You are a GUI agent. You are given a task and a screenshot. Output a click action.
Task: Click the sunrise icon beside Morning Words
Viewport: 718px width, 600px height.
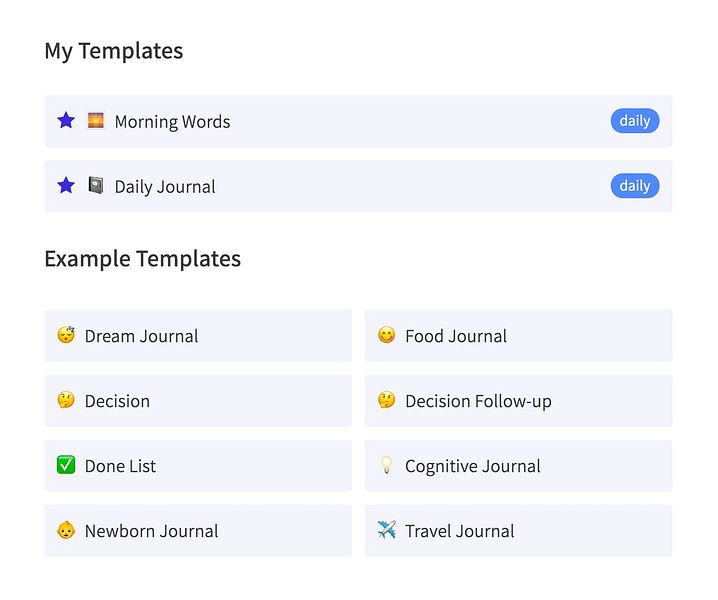pos(95,121)
